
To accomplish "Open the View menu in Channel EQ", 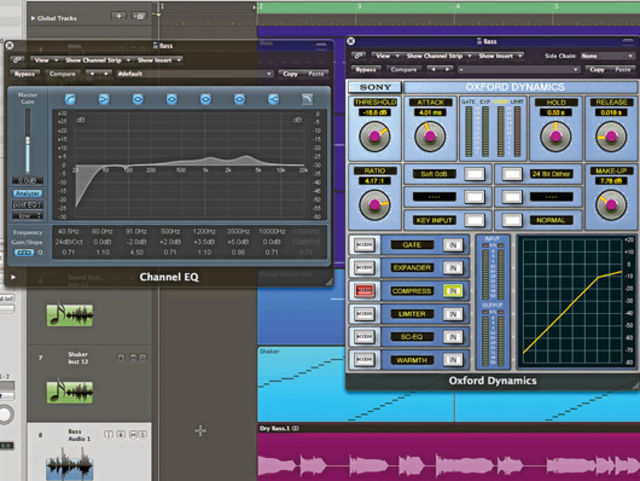I will point(45,60).
